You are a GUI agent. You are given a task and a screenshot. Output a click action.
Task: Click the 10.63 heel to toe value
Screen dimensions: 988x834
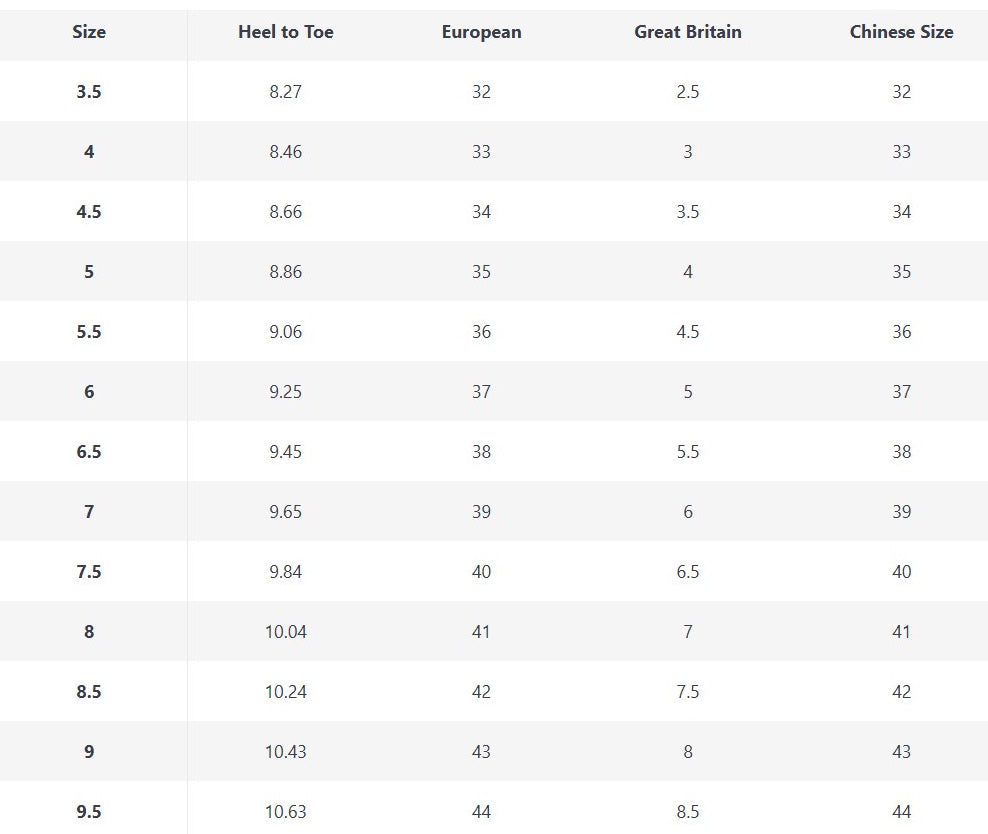click(x=286, y=812)
